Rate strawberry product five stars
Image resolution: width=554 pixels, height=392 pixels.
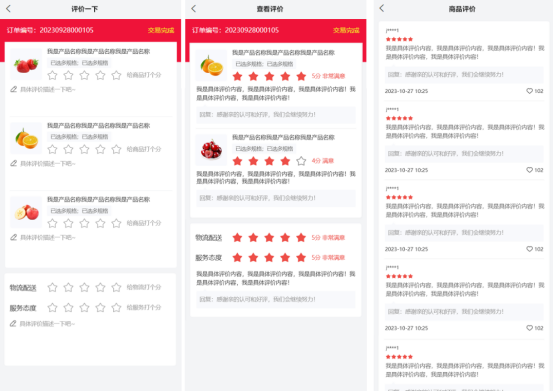(116, 75)
